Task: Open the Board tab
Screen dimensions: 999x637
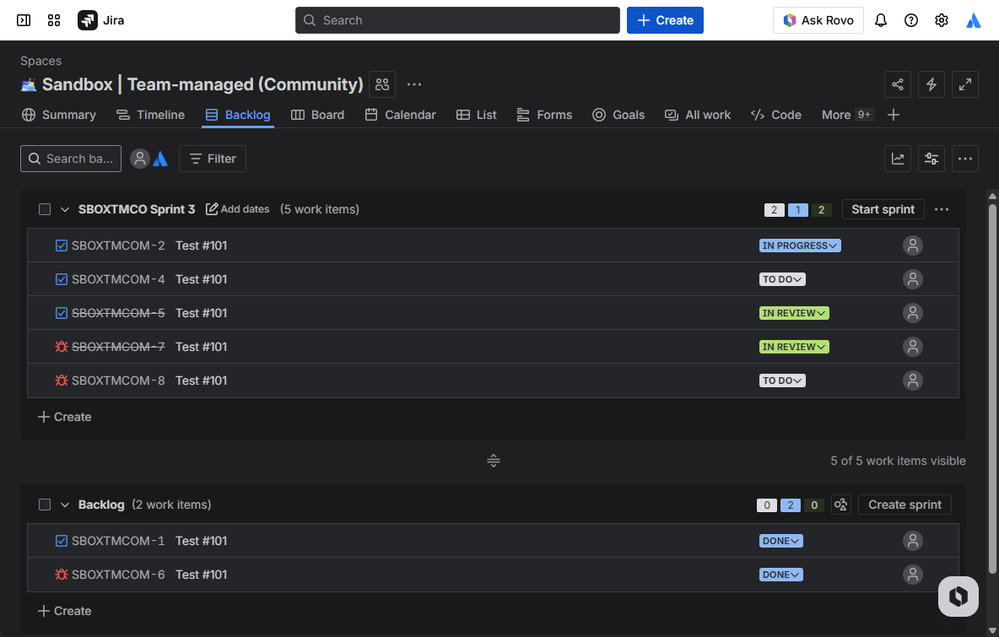Action: [318, 115]
